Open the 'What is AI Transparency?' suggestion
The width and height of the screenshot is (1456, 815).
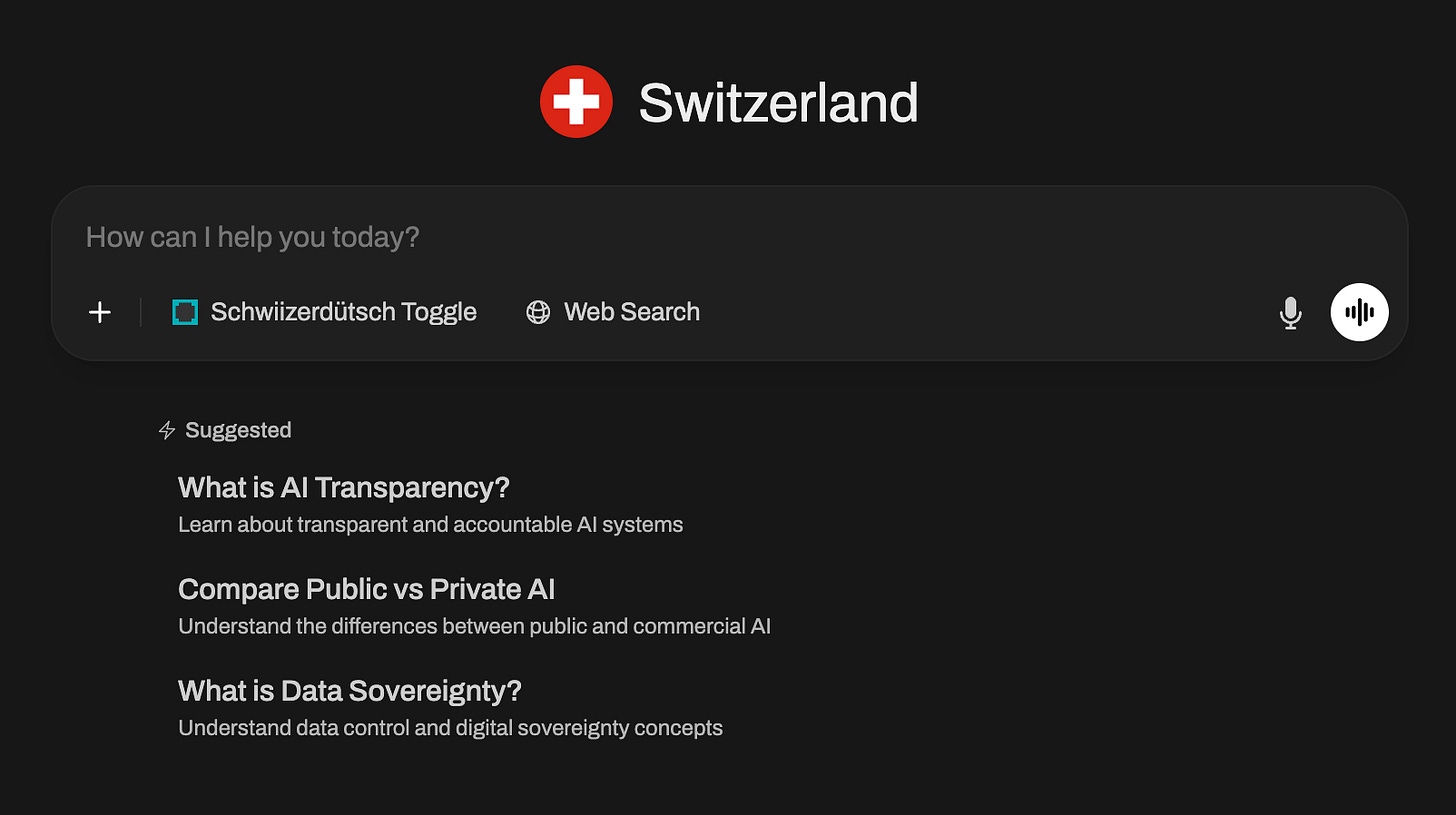(x=344, y=487)
